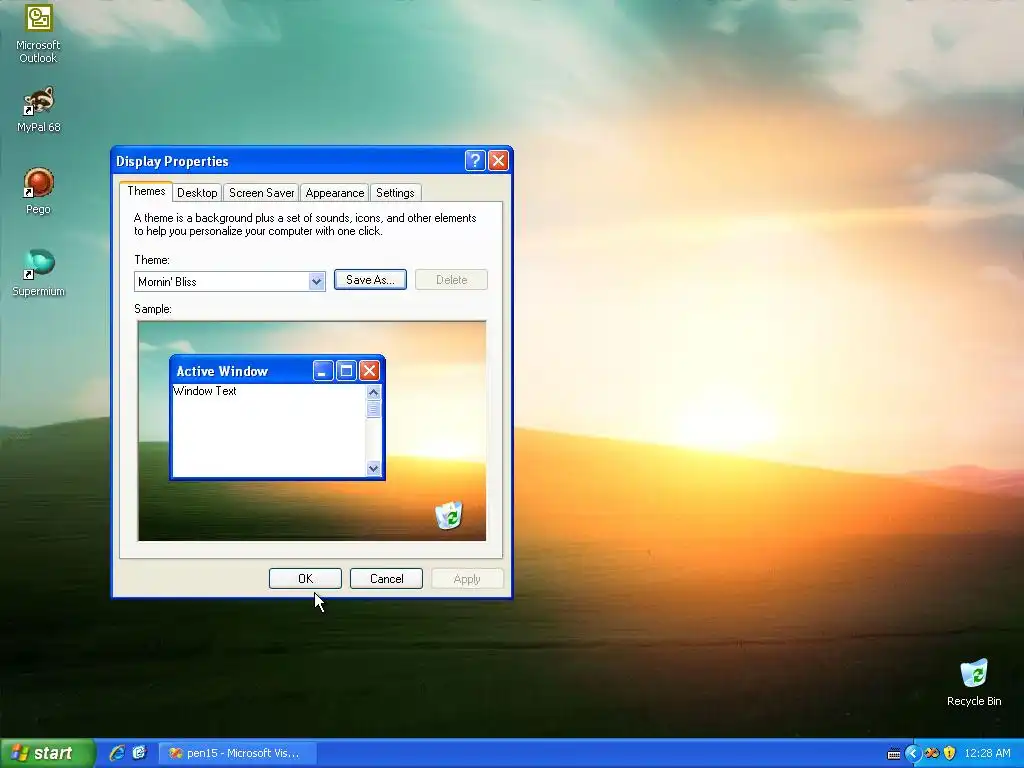This screenshot has height=768, width=1024.
Task: Switch to the Desktop tab
Action: pos(197,193)
